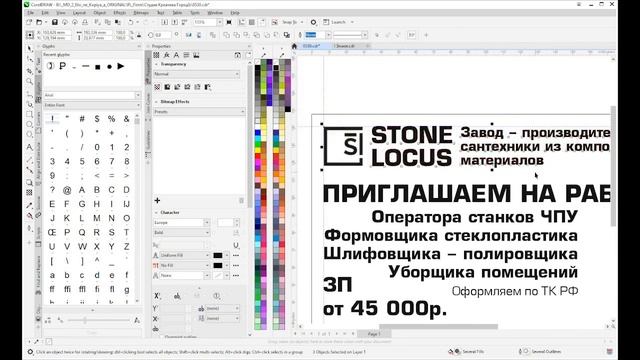
Task: Open the Character tab (A) in Properties
Action: pyautogui.click(x=176, y=55)
